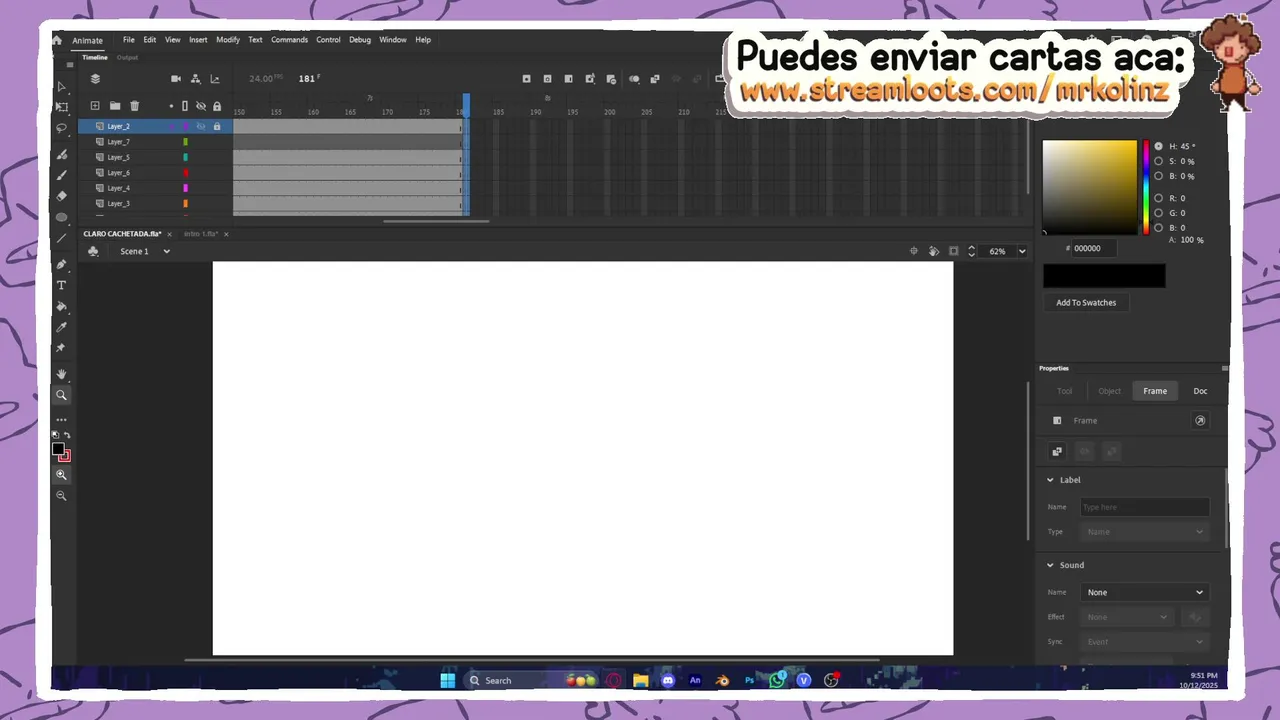Switch to the intro 1.fla document tab
1280x720 pixels.
(x=201, y=234)
